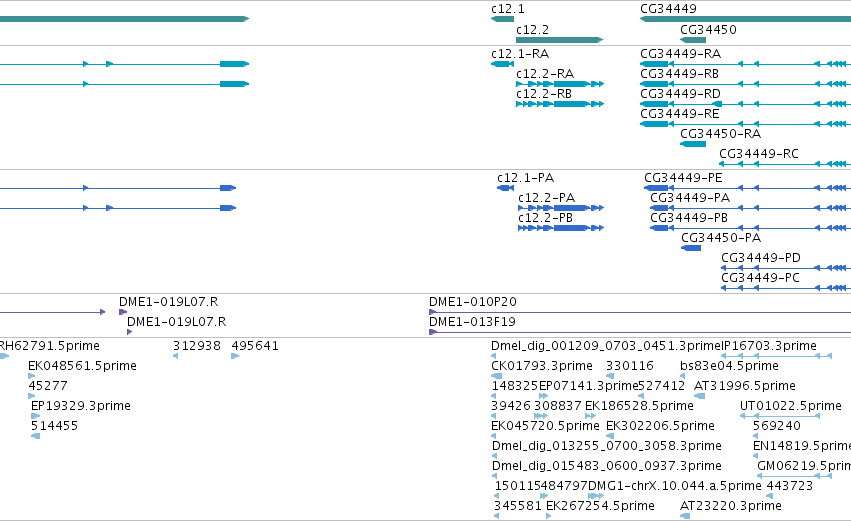Select the DME1-013F19 clone feature

(x=640, y=332)
